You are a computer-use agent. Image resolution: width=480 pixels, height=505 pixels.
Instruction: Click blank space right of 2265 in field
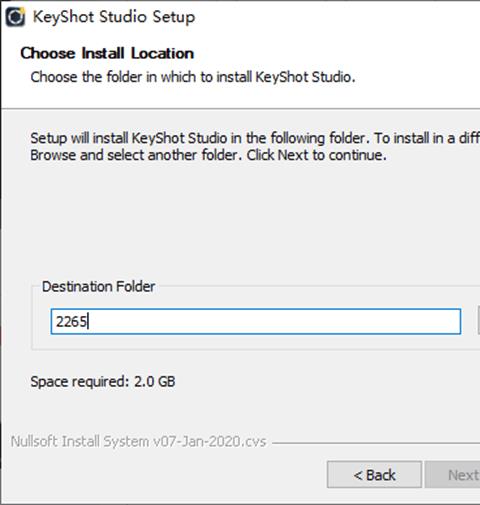coord(273,322)
